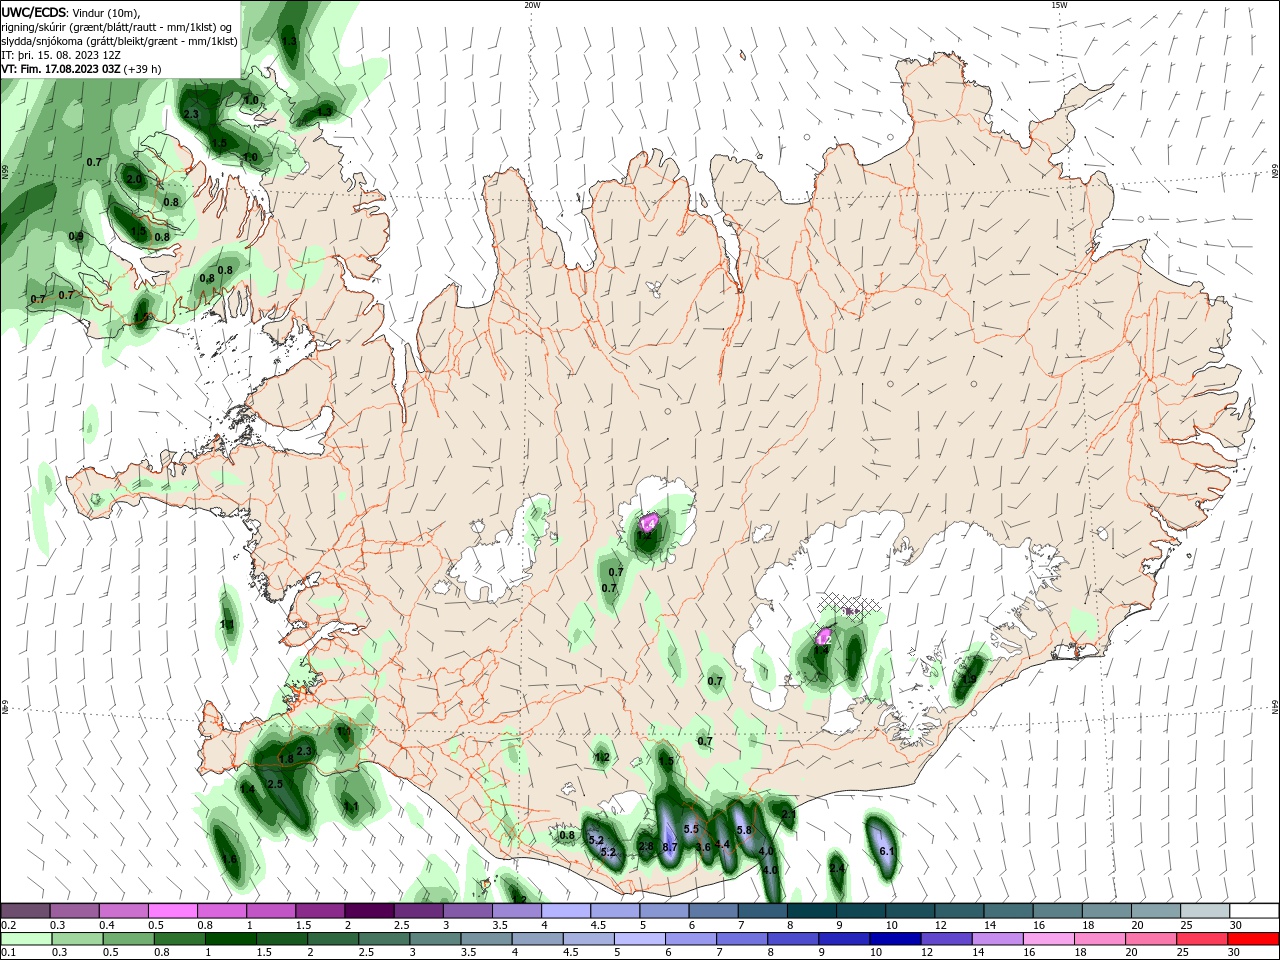1280x960 pixels.
Task: Click the snow legend swatch between 0.2 and 0.3
Action: tap(25, 911)
